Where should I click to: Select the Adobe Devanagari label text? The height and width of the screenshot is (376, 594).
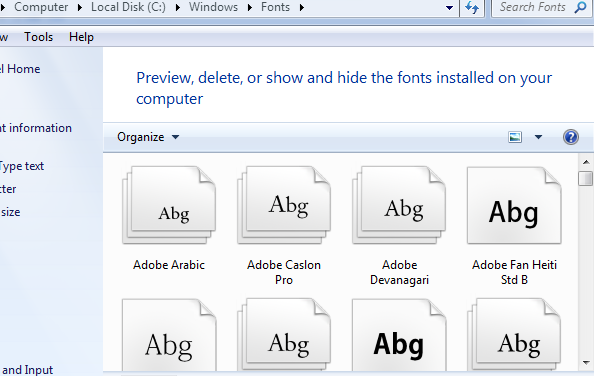tap(399, 272)
